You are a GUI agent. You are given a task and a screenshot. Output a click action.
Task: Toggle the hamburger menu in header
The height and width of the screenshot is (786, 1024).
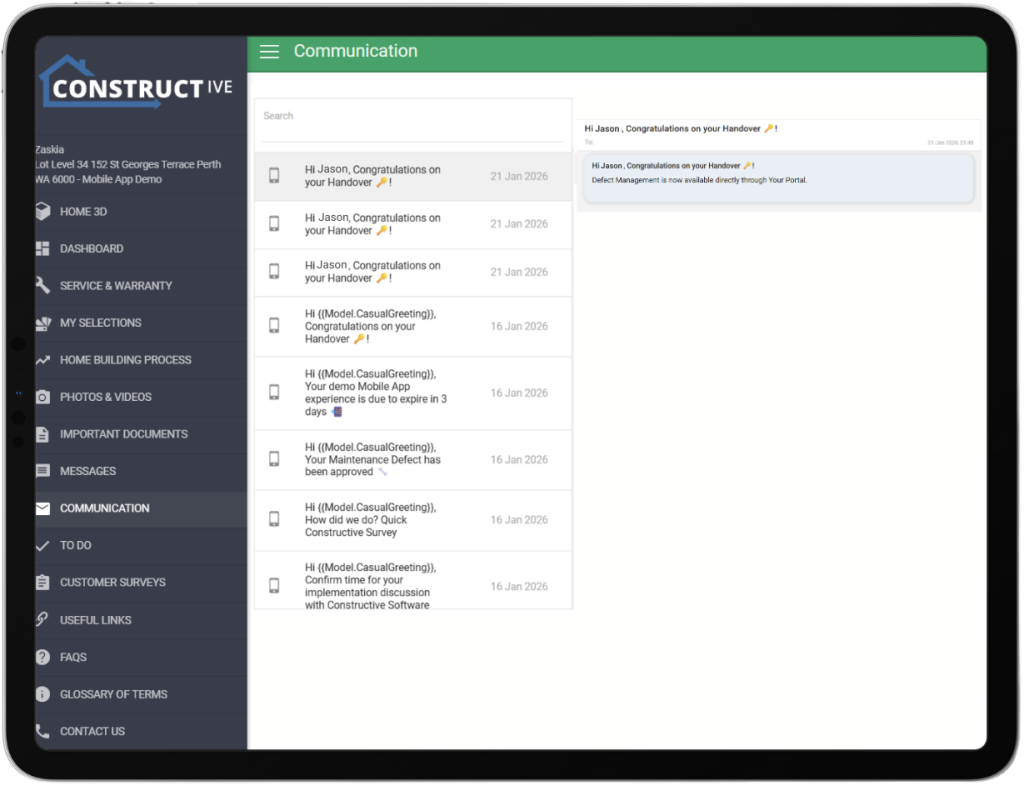click(x=269, y=52)
